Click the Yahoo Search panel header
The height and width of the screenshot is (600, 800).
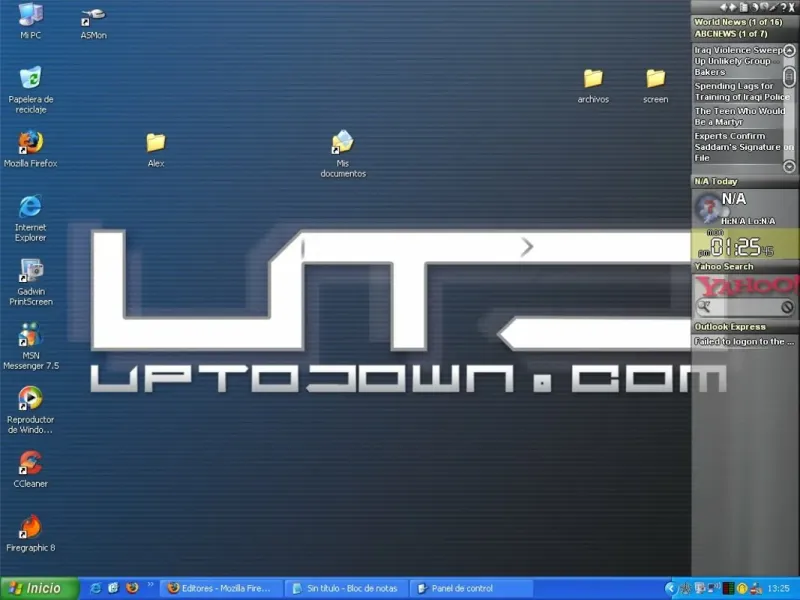point(723,266)
